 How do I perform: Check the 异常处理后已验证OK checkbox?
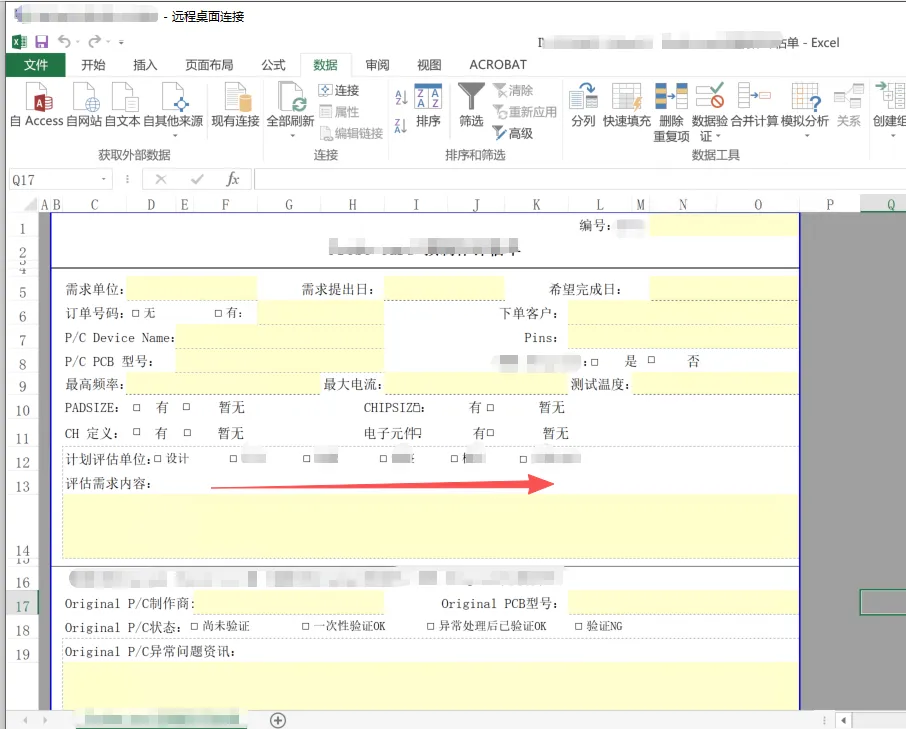[x=430, y=626]
